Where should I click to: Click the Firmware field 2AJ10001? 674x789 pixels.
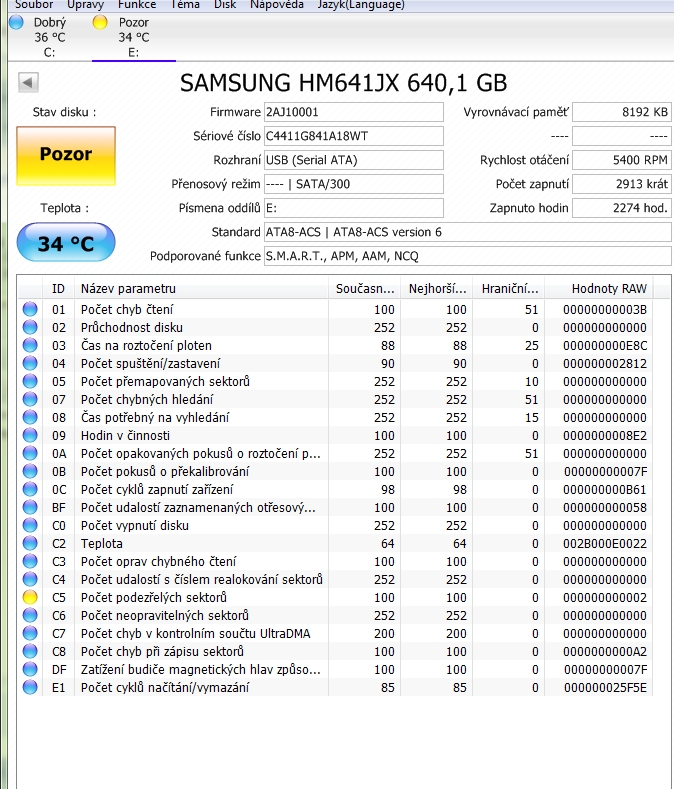[x=353, y=112]
